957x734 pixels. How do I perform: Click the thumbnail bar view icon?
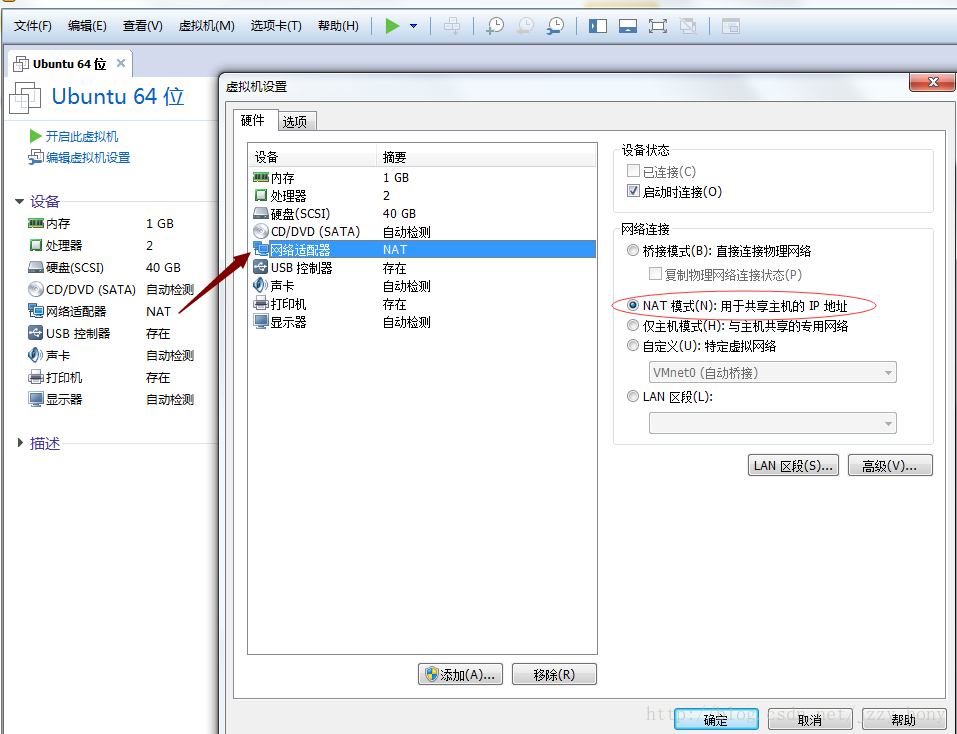627,26
